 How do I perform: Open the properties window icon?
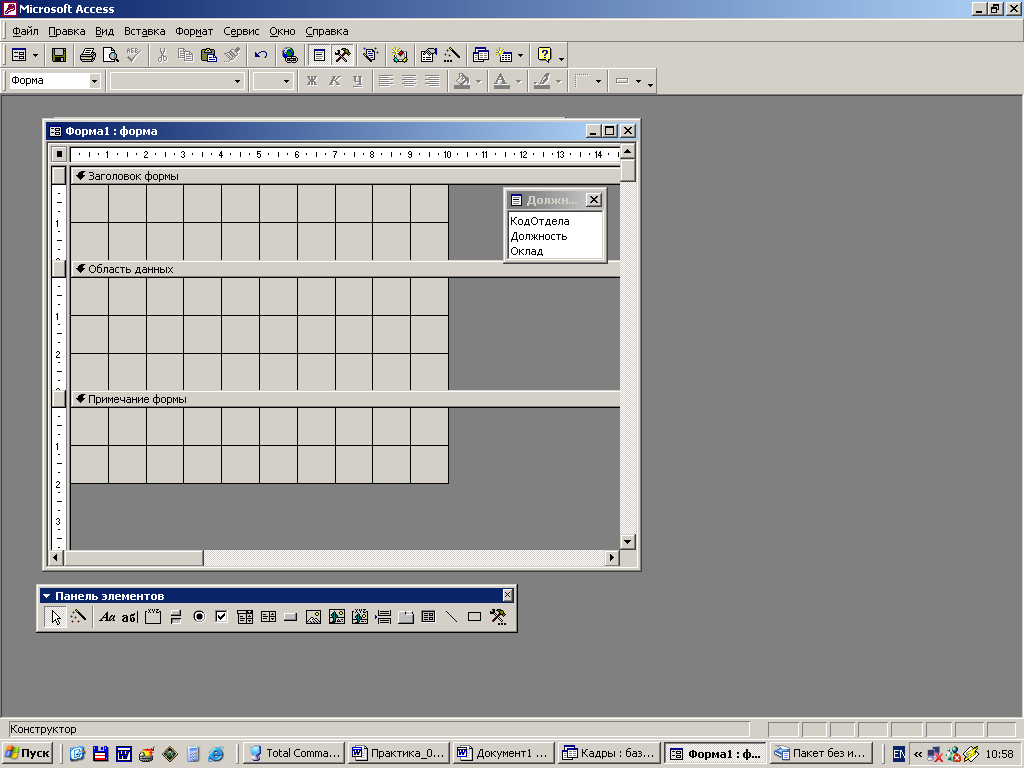[428, 56]
